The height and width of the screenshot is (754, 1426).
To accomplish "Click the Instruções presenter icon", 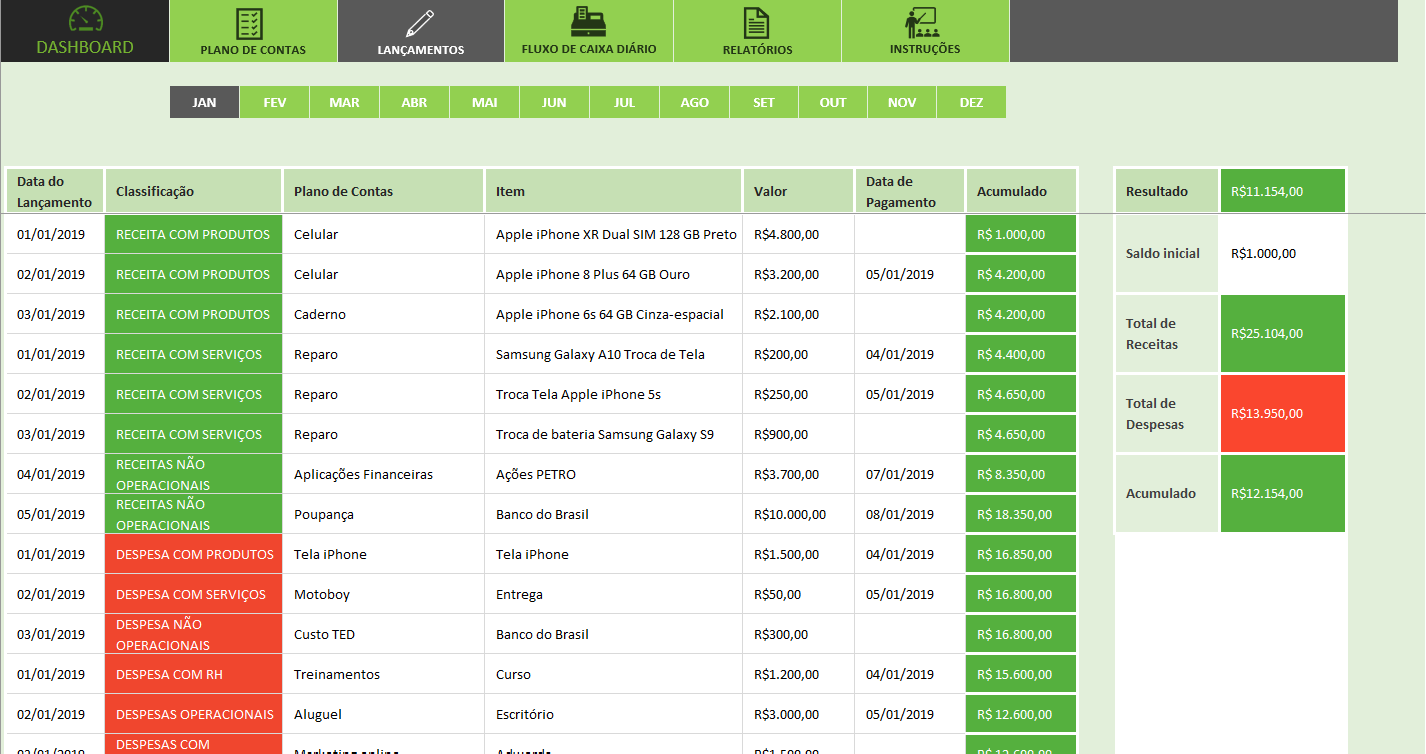I will pos(921,23).
